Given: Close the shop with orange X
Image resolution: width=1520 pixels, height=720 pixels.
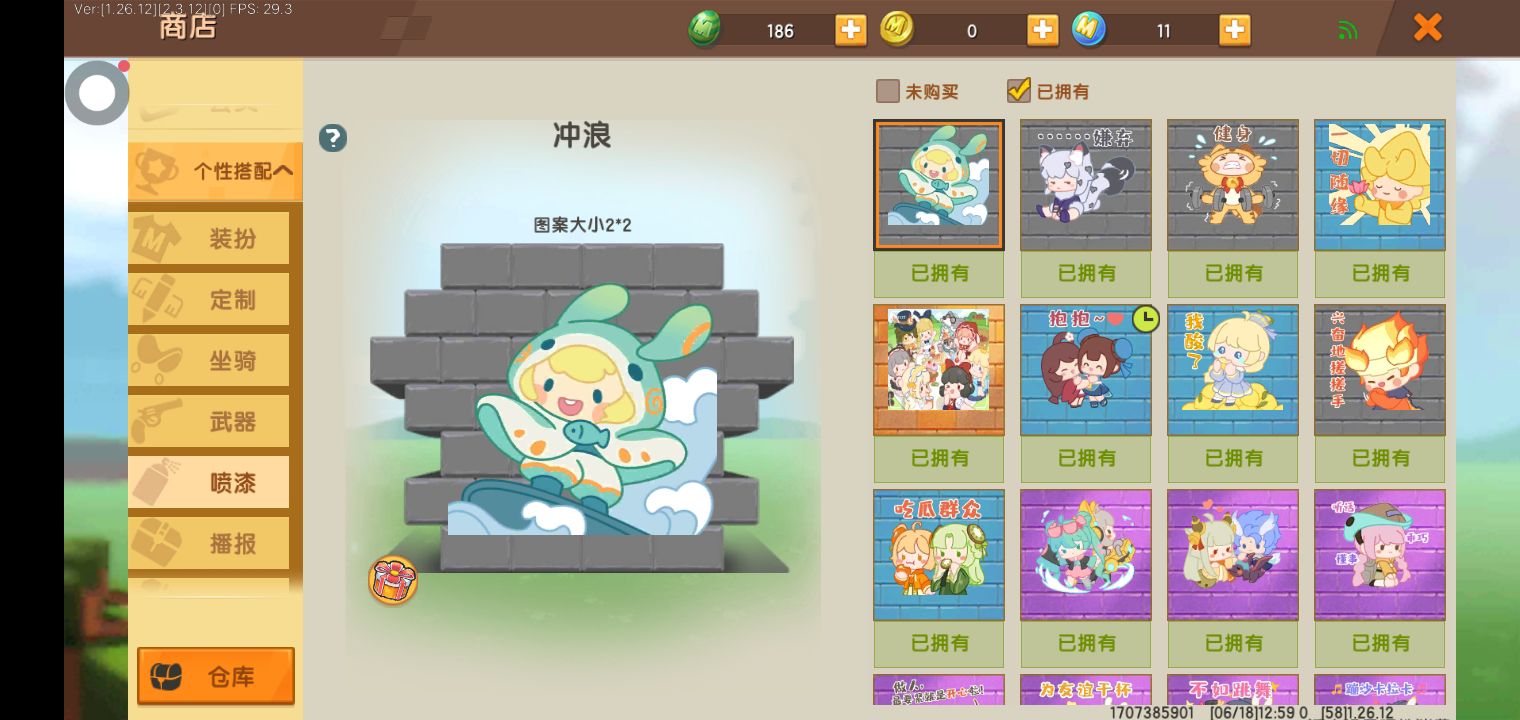Looking at the screenshot, I should coord(1428,27).
